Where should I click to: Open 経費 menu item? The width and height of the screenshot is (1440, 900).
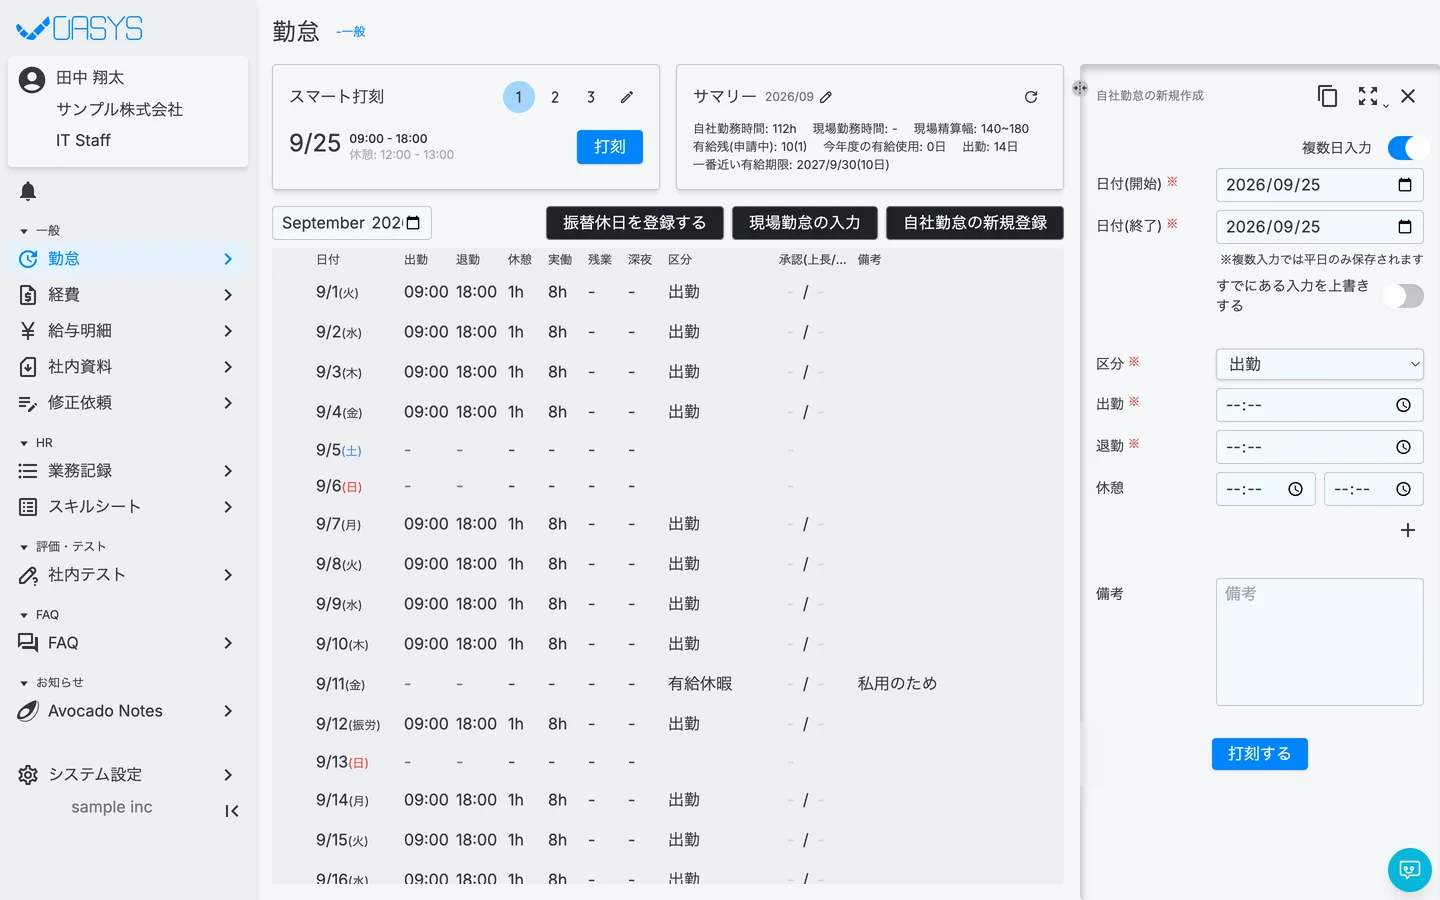pos(128,295)
